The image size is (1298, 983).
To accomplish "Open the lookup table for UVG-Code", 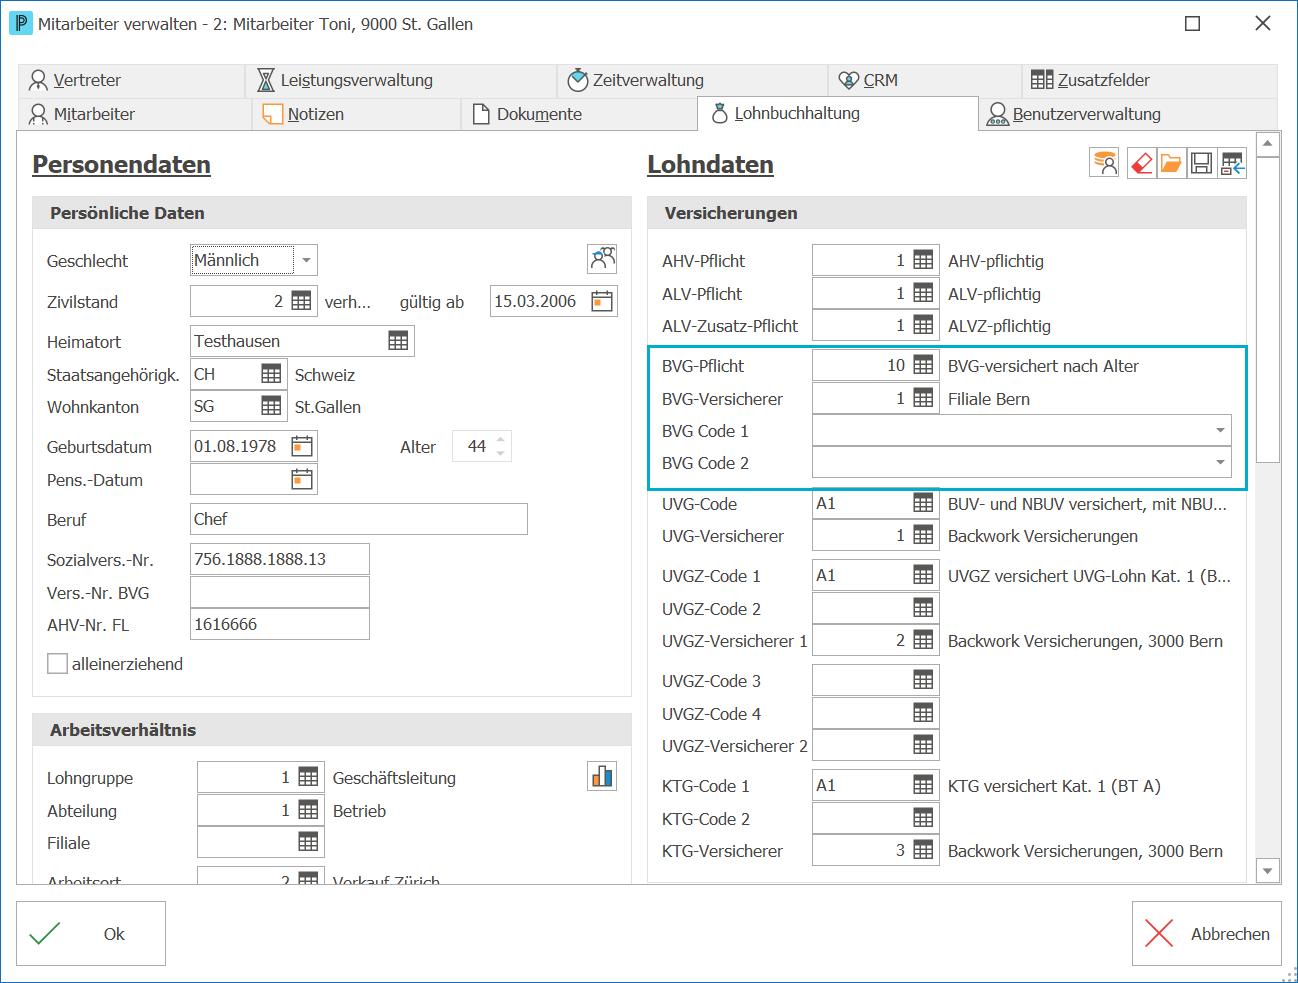I will [x=923, y=503].
